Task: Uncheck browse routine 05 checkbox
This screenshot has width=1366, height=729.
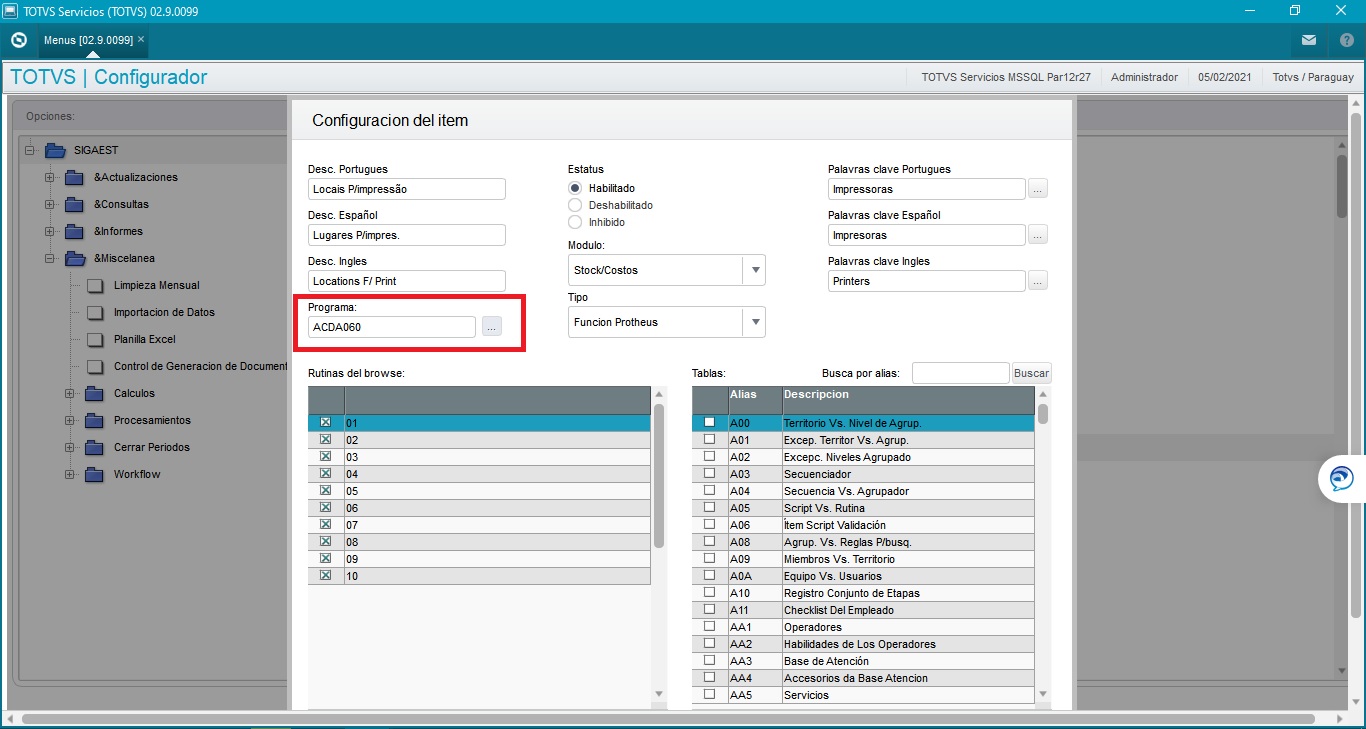Action: (x=325, y=491)
